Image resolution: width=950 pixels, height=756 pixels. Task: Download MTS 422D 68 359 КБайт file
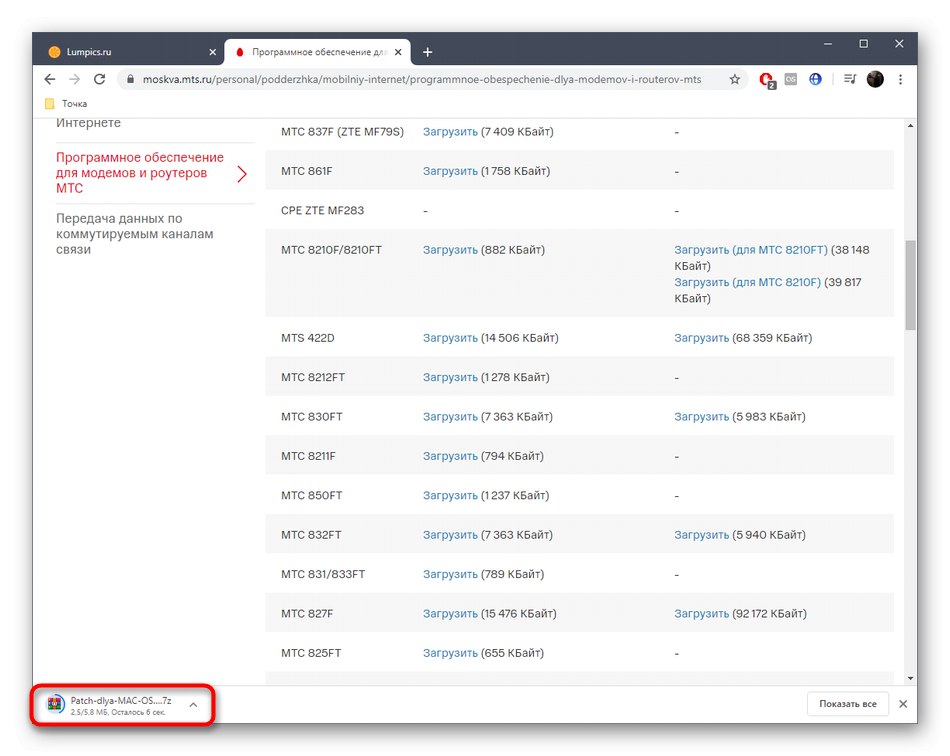tap(702, 338)
